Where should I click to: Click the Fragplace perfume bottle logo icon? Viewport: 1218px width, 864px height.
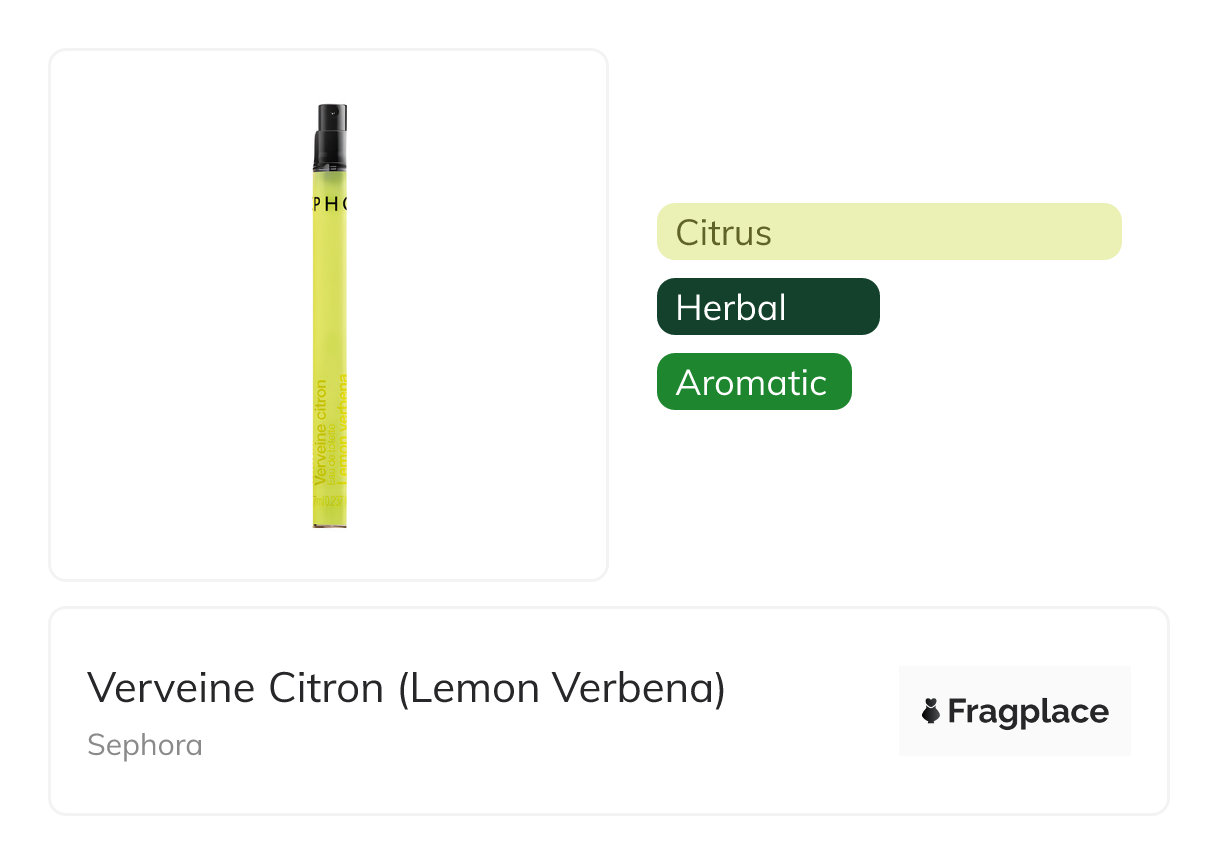[931, 711]
